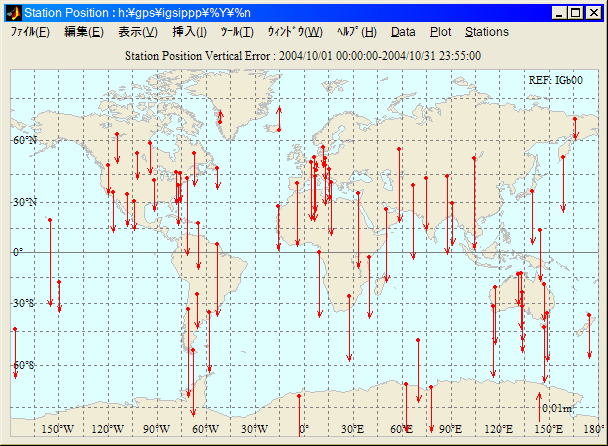Click the 60°N latitude axis label

point(23,141)
